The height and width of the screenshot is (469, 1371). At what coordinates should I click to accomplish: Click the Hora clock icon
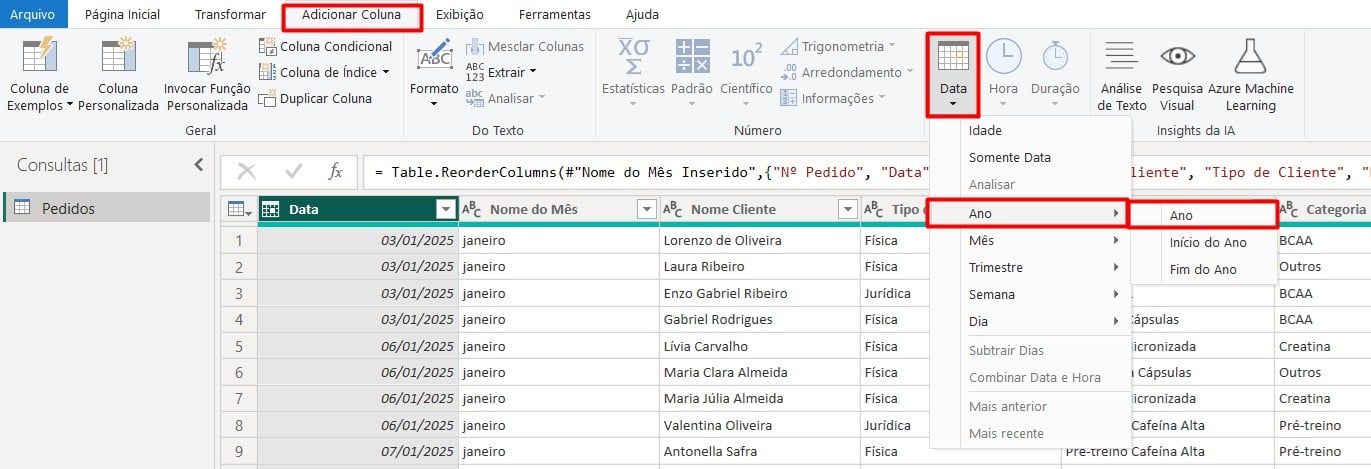point(1003,55)
